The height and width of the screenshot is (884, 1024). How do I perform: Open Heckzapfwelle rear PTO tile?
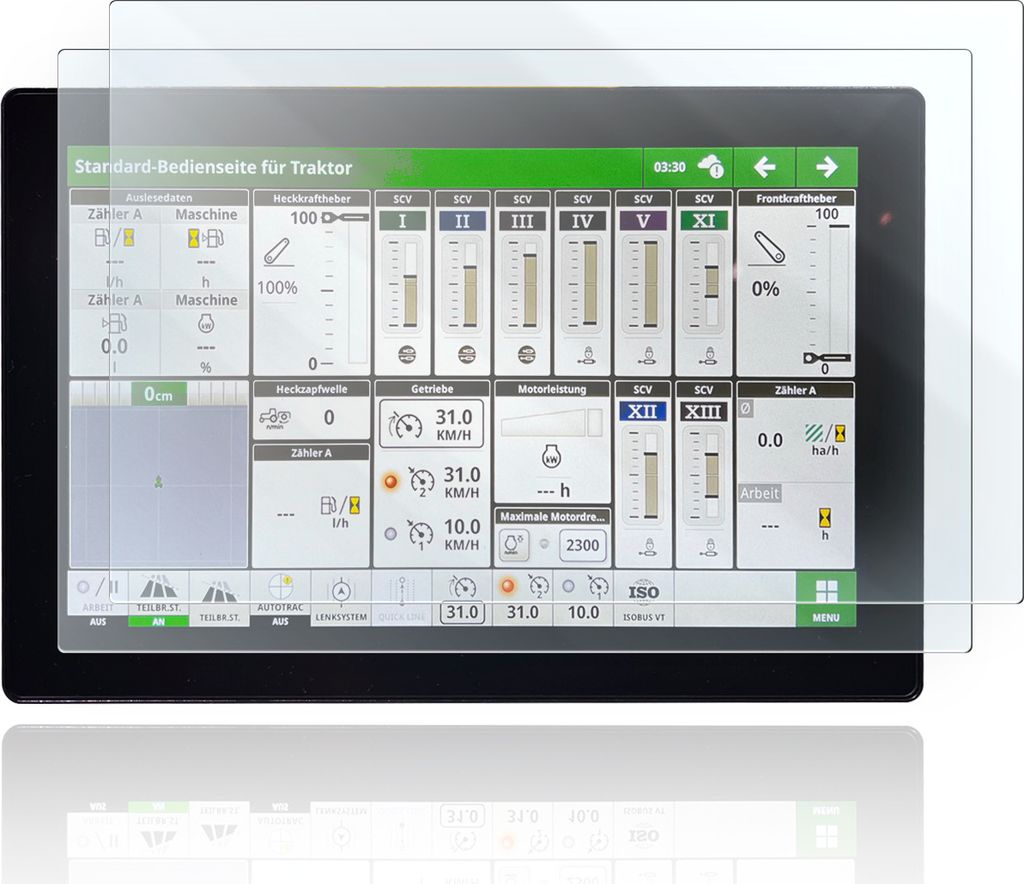point(312,411)
